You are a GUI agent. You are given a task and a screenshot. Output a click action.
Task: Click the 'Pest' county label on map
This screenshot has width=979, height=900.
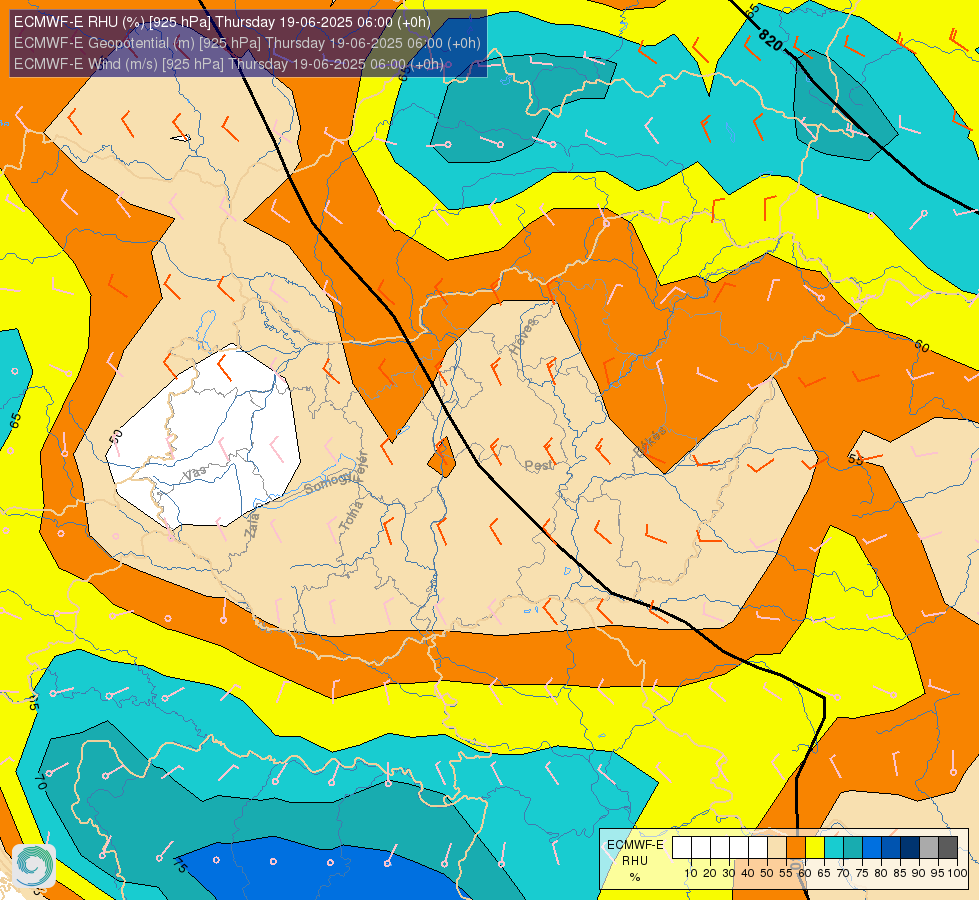(x=539, y=465)
